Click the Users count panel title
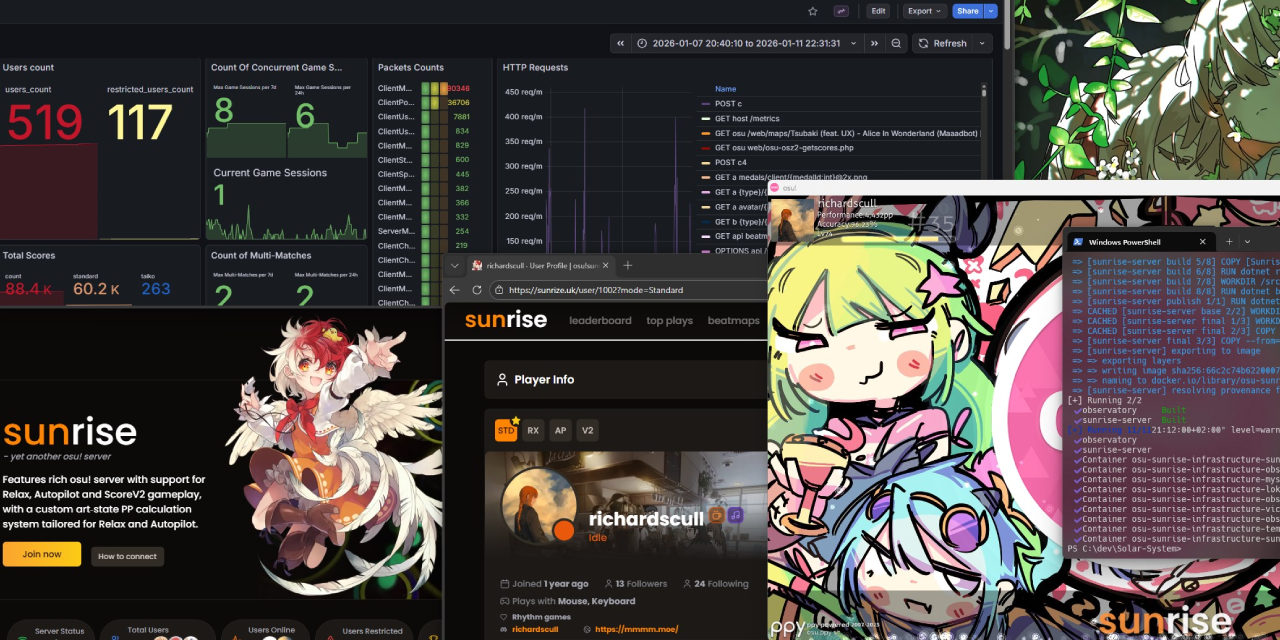 pyautogui.click(x=28, y=67)
